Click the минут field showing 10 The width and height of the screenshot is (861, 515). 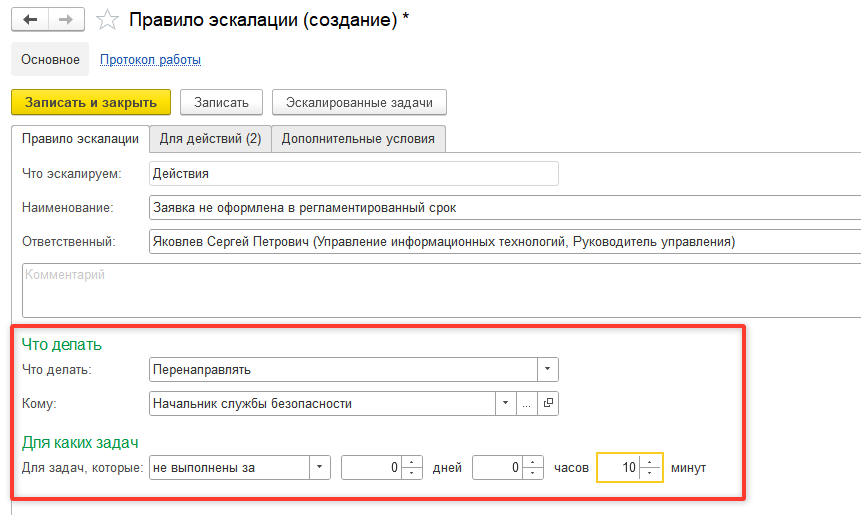(x=618, y=468)
